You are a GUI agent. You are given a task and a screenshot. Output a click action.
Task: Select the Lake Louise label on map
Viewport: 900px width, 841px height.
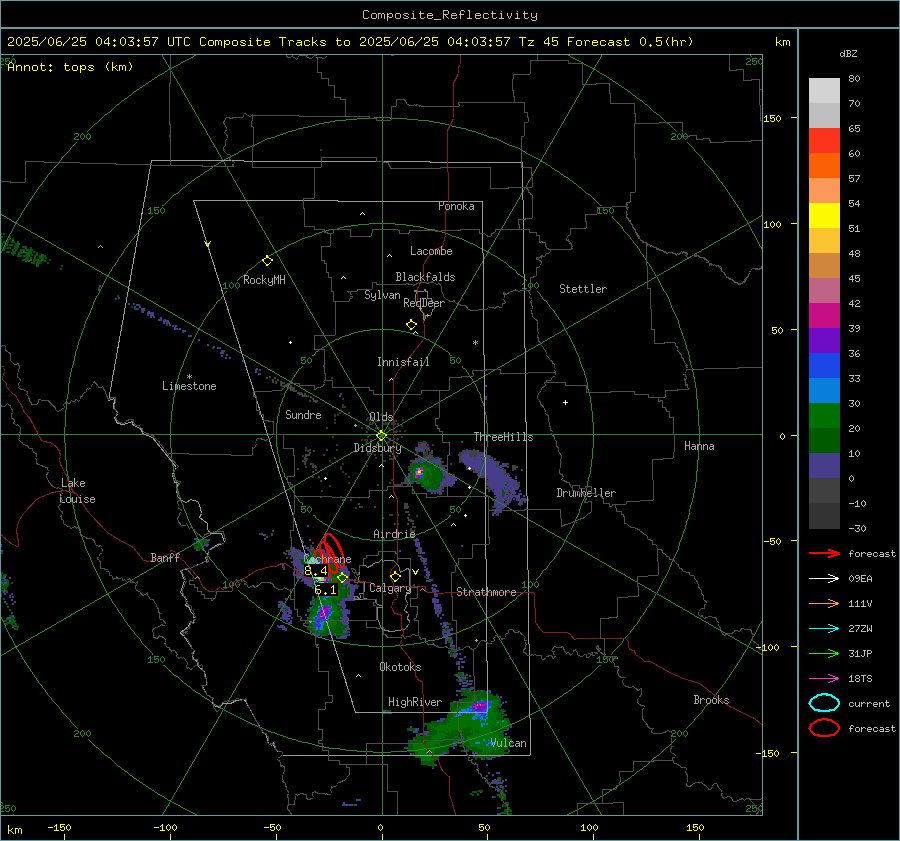77,491
